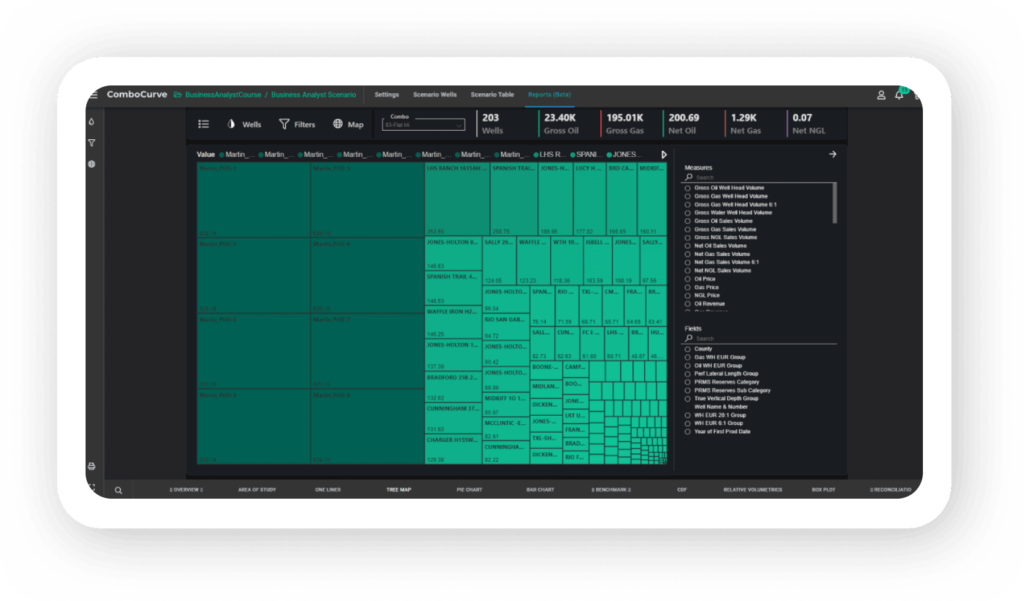Click the list view icon in toolbar
Image resolution: width=1024 pixels, height=601 pixels.
coord(203,124)
